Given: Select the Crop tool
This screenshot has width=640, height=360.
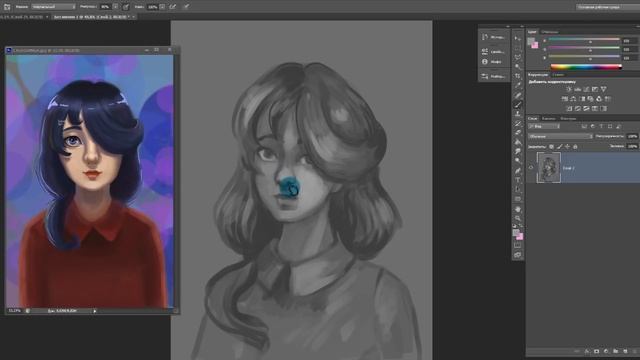Looking at the screenshot, I should [x=518, y=76].
